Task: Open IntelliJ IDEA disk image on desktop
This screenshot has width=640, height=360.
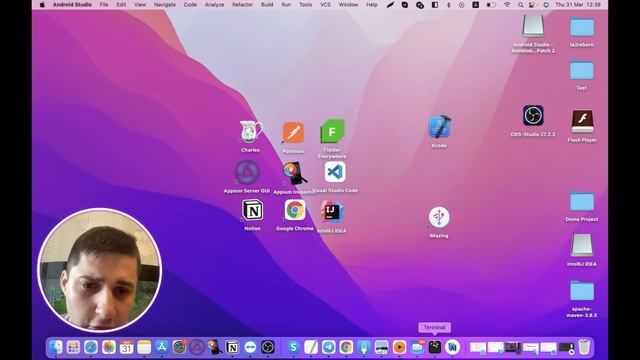Action: 582,246
